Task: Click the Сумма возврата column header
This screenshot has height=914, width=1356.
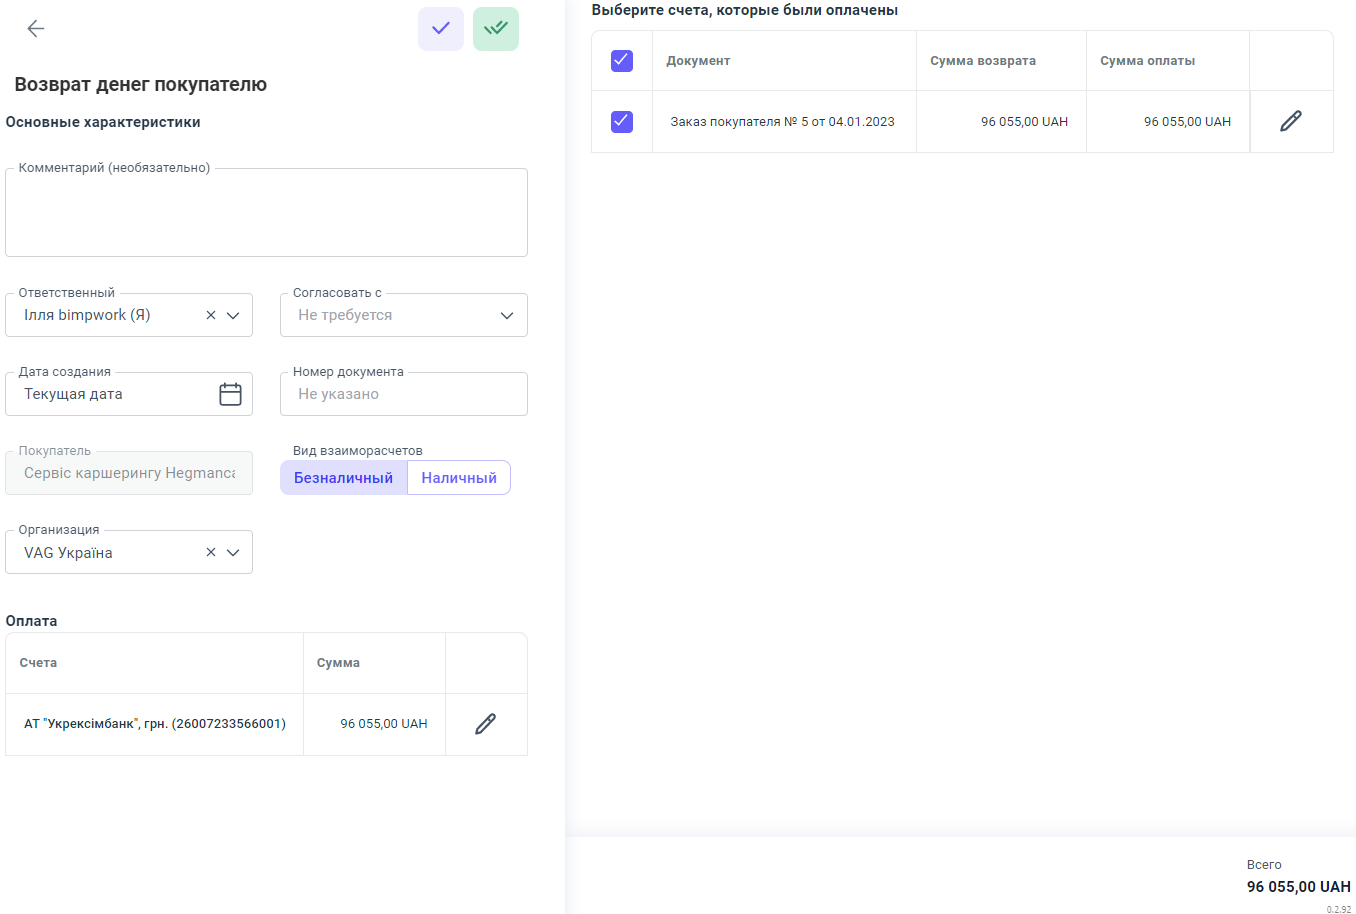Action: (983, 61)
